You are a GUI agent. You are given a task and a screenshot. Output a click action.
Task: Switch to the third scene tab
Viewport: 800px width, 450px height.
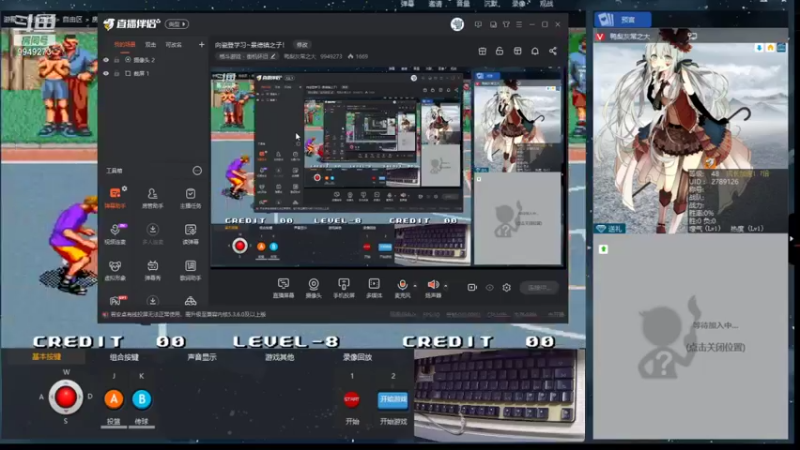(x=173, y=44)
